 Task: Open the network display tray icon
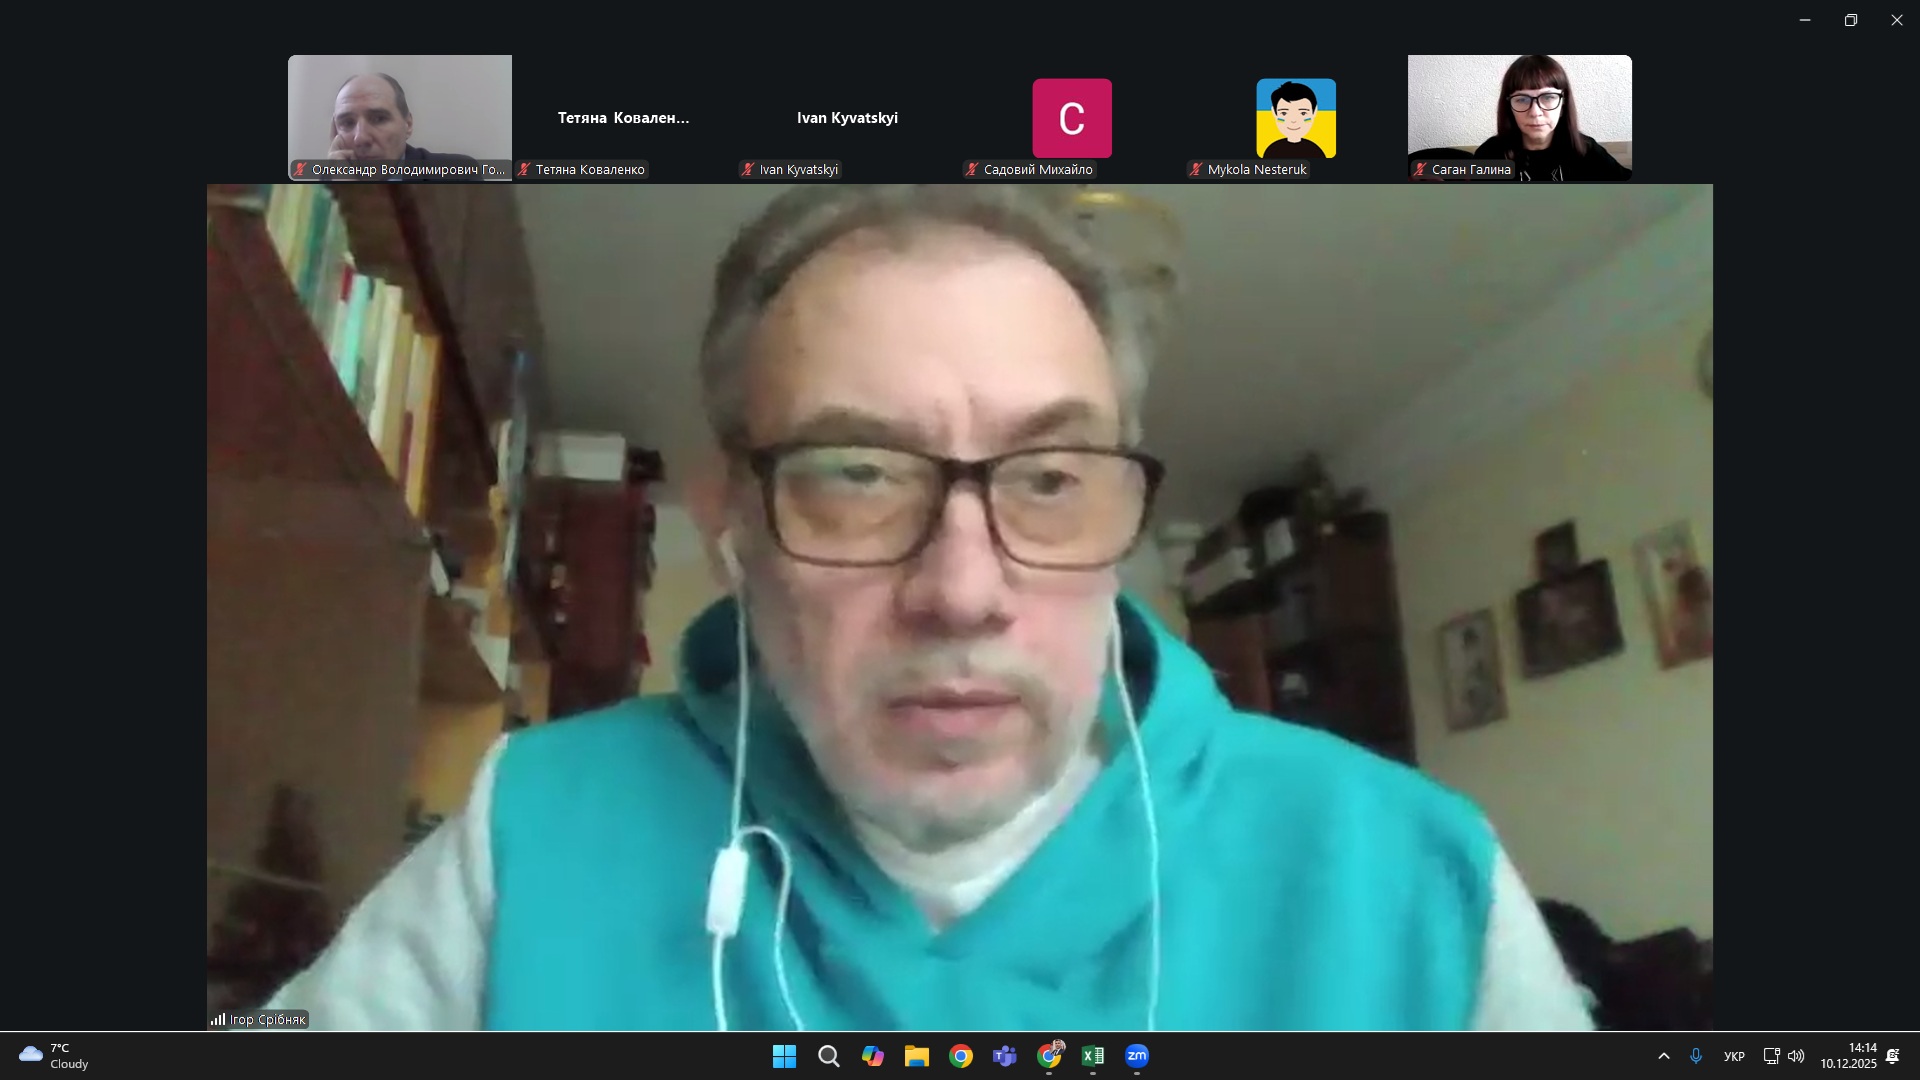tap(1771, 1056)
